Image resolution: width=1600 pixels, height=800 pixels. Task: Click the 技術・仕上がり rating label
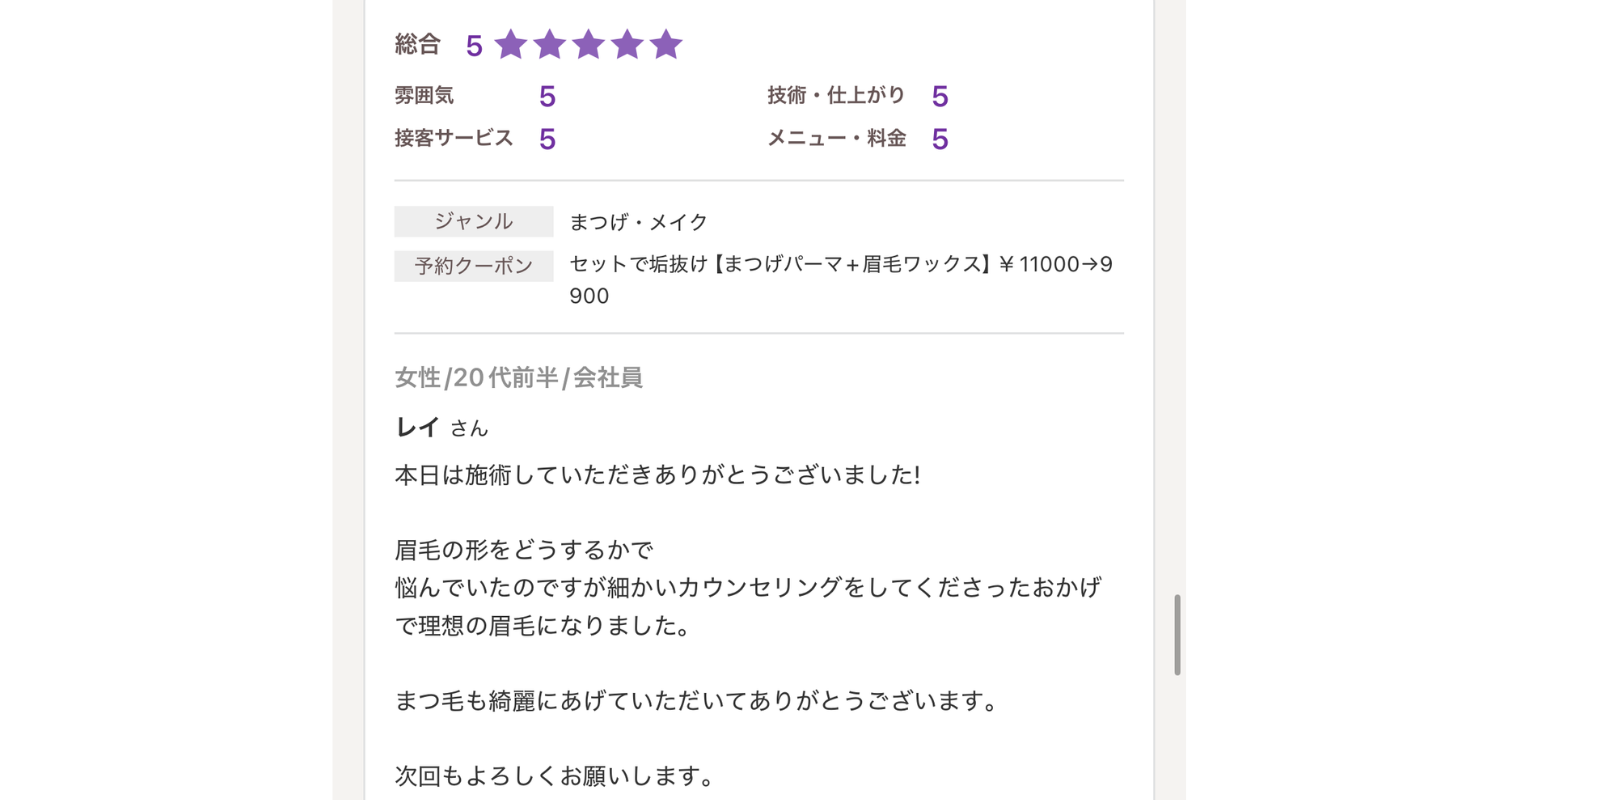click(x=836, y=95)
